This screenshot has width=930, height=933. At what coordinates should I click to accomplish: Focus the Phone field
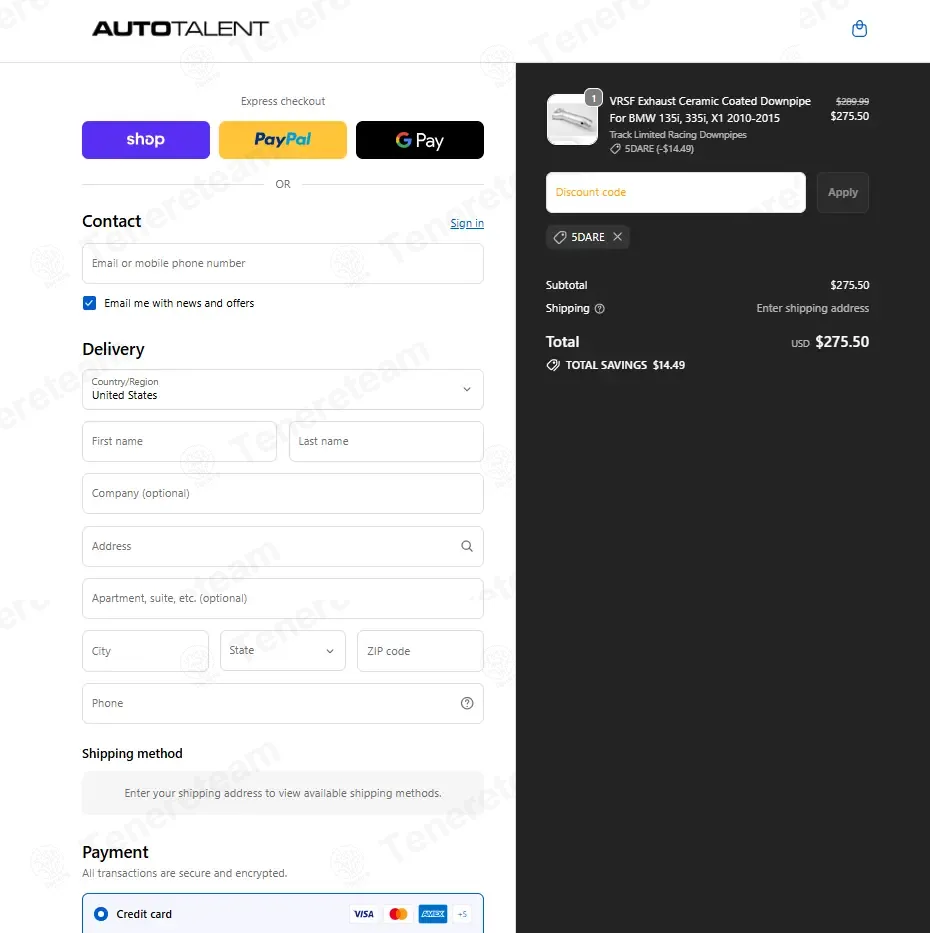(283, 703)
